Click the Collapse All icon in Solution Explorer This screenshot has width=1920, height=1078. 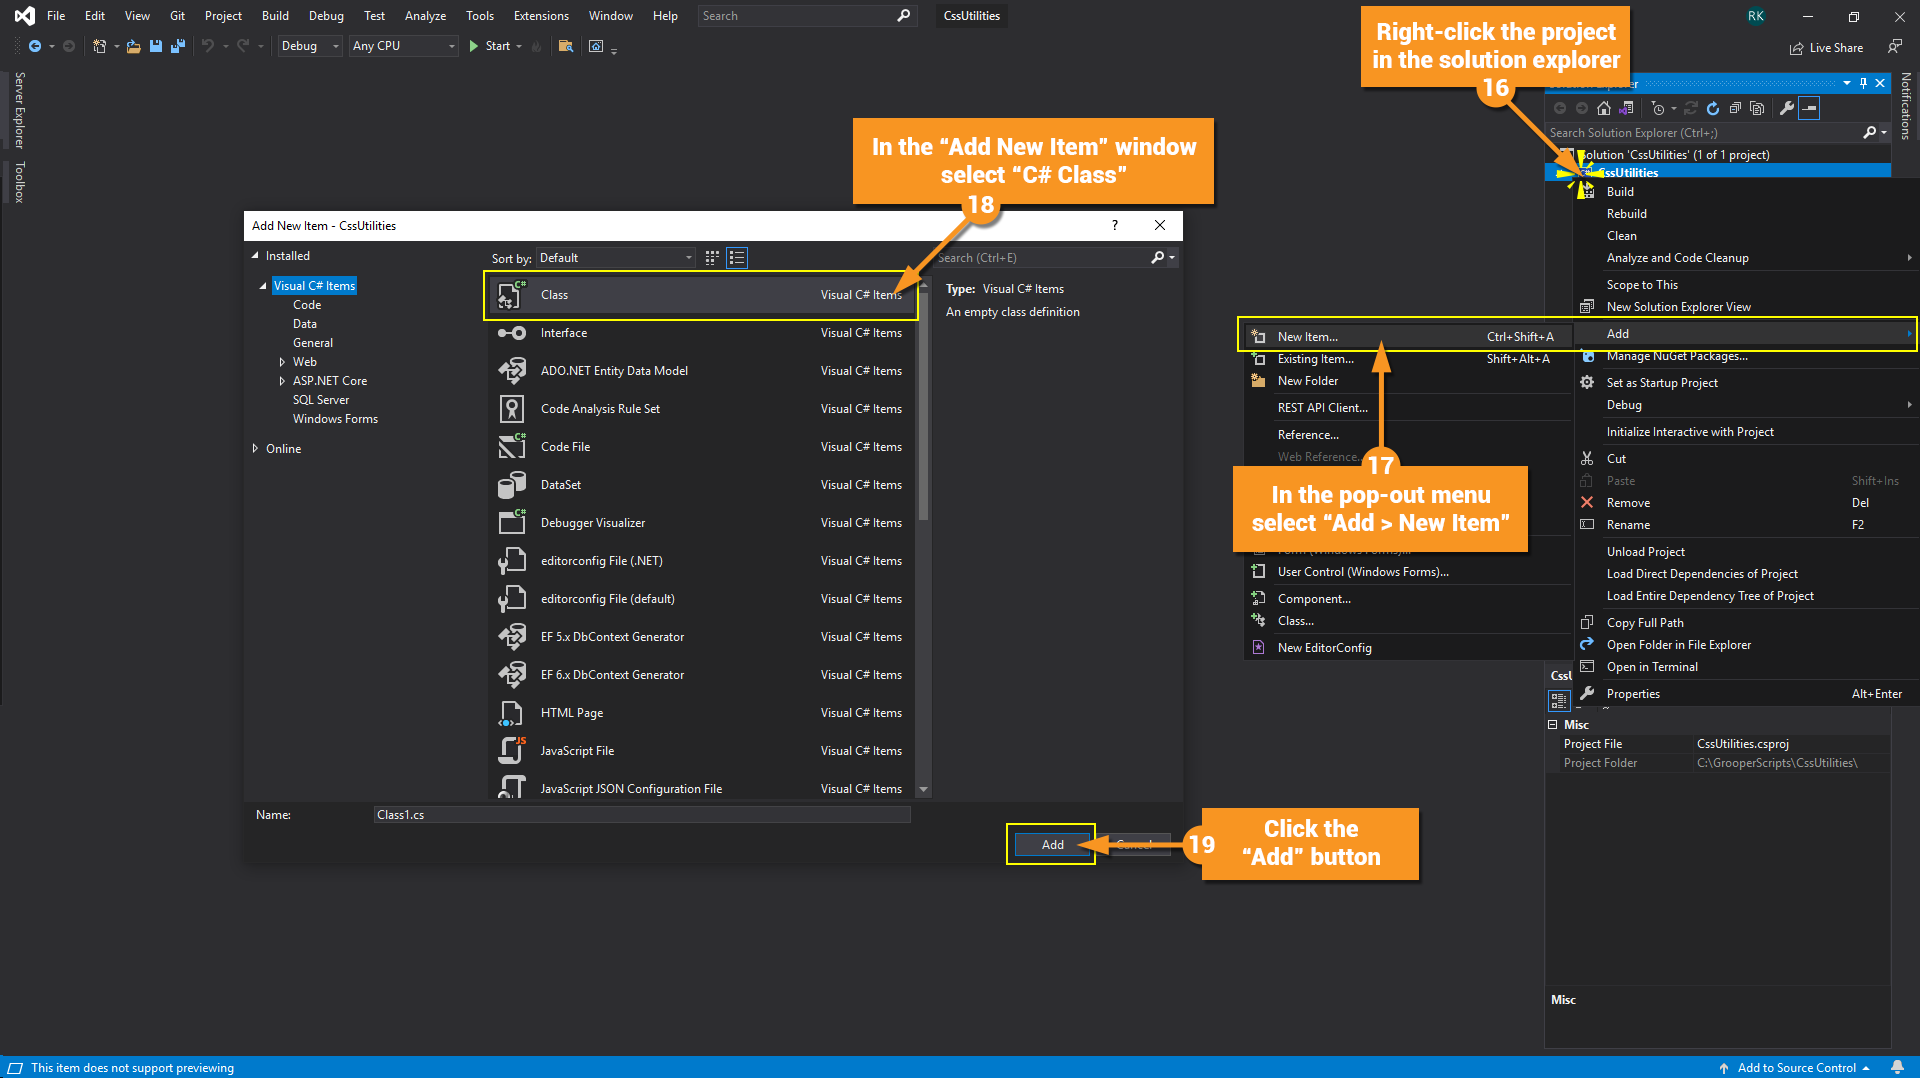1735,108
